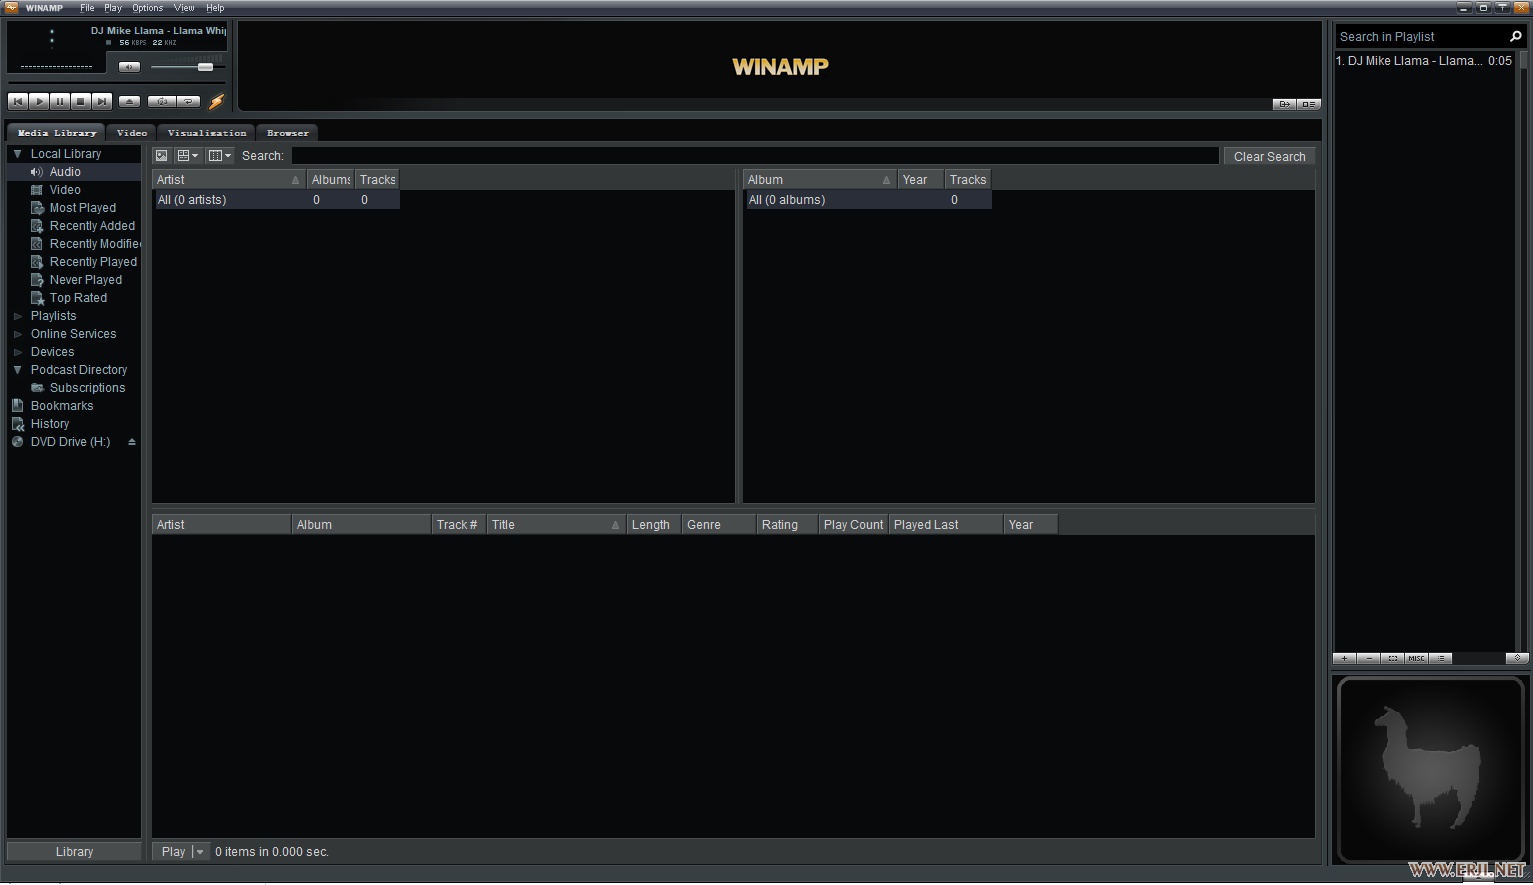
Task: Open the View menu
Action: 184,8
